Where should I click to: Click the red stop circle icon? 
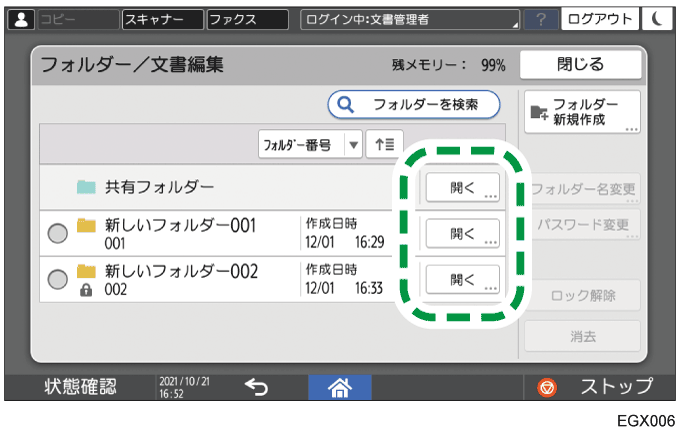[x=547, y=387]
